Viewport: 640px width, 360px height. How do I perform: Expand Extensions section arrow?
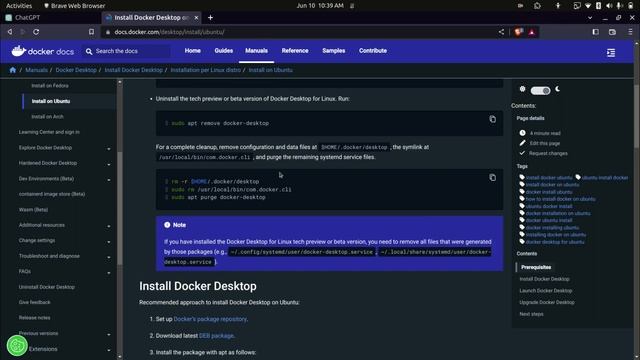[109, 350]
